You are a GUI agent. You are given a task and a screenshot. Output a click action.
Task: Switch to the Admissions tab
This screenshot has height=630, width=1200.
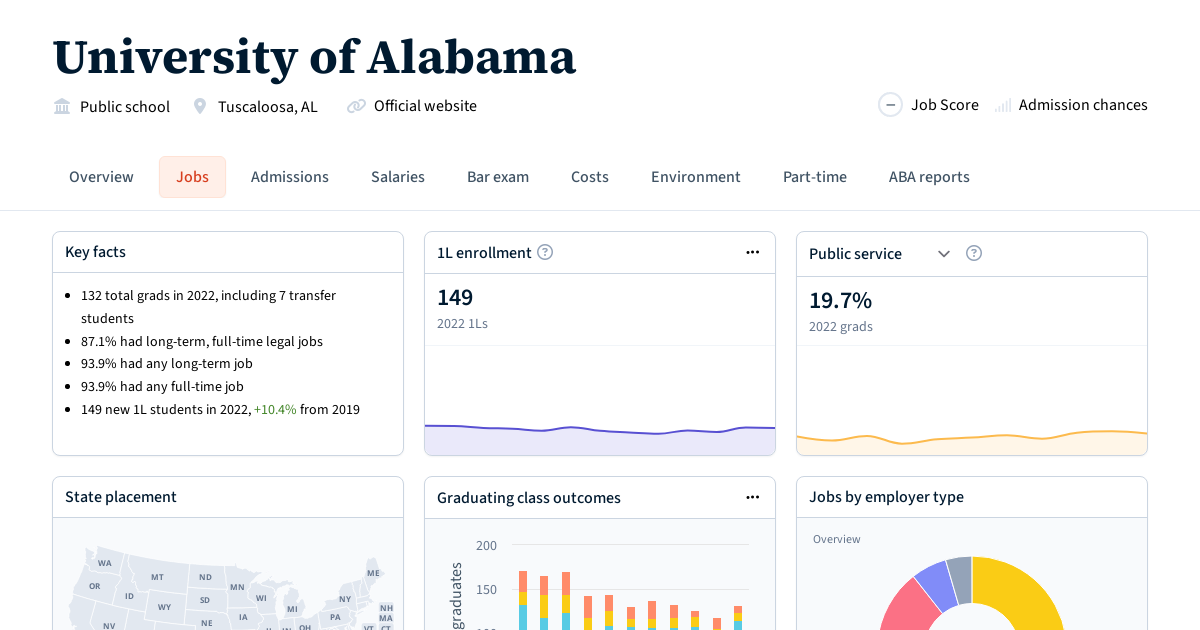point(290,177)
